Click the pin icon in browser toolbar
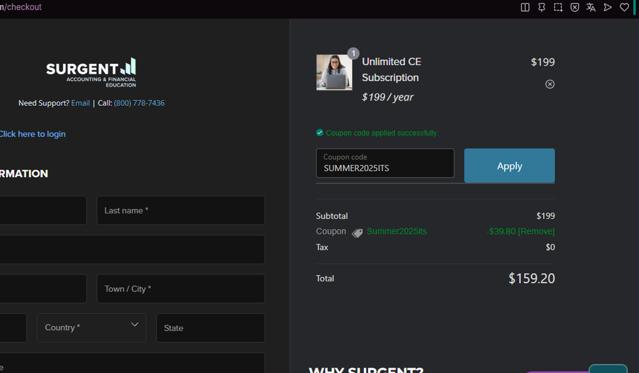 [x=542, y=7]
